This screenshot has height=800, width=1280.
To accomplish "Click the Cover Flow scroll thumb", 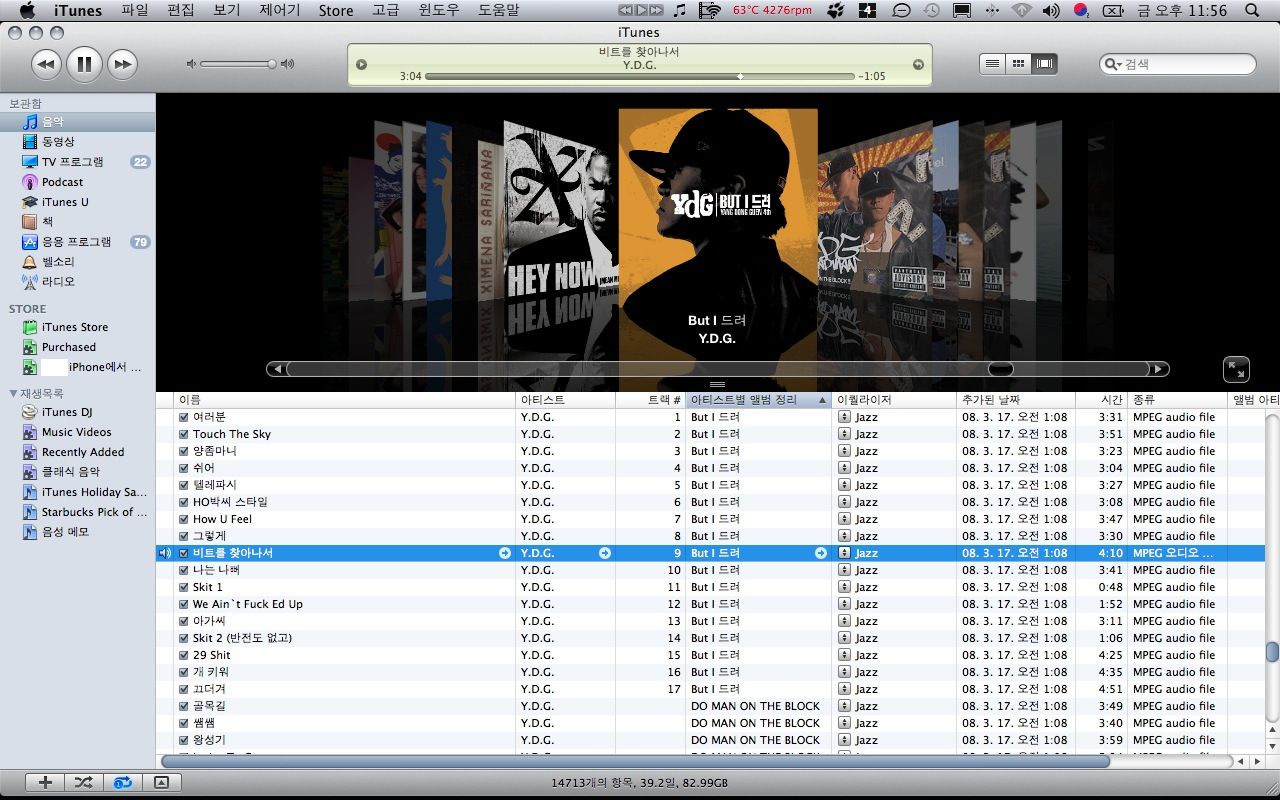I will tap(1000, 369).
